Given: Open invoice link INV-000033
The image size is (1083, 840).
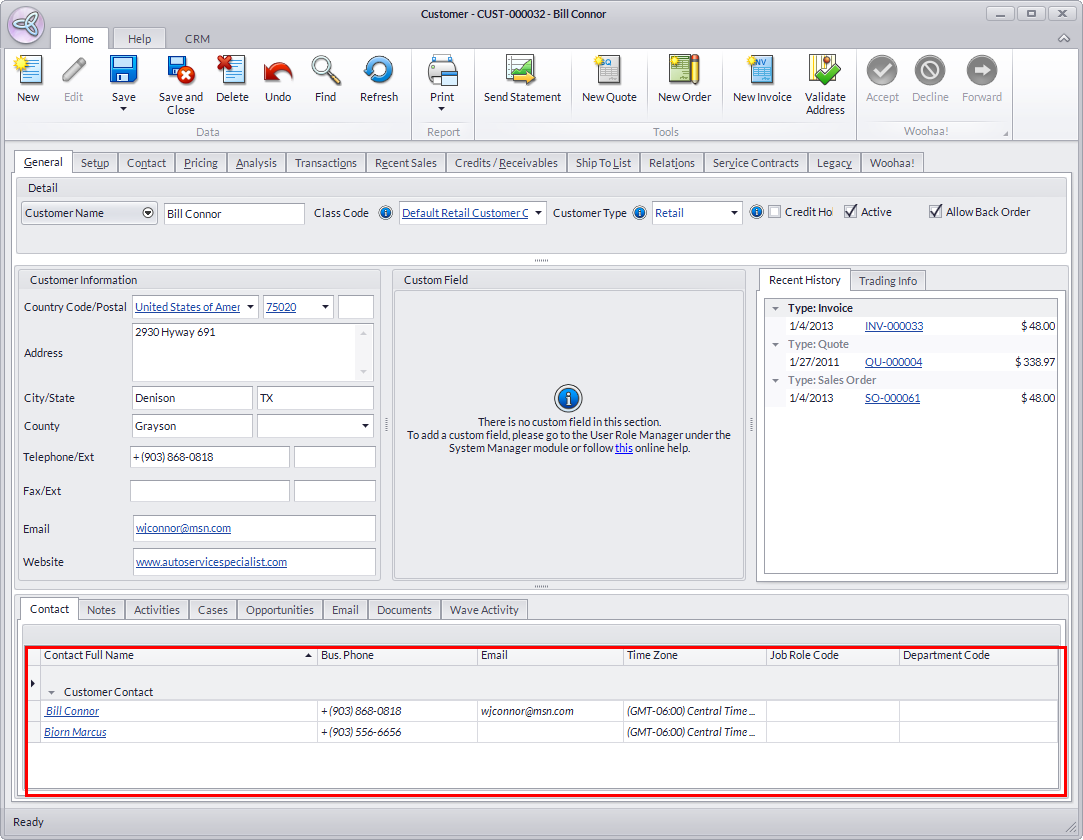Looking at the screenshot, I should click(893, 326).
